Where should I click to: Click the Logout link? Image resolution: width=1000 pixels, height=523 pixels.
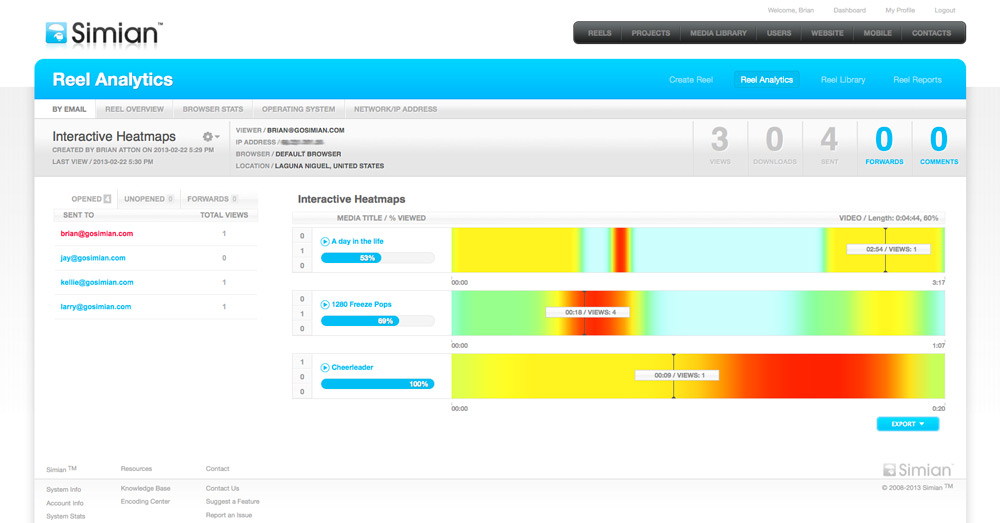945,10
